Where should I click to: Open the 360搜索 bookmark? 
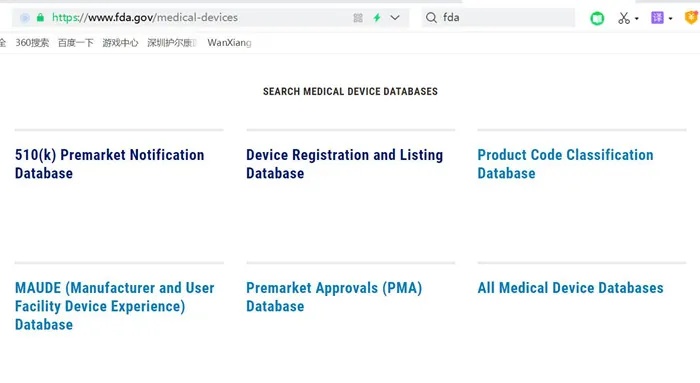pos(32,43)
